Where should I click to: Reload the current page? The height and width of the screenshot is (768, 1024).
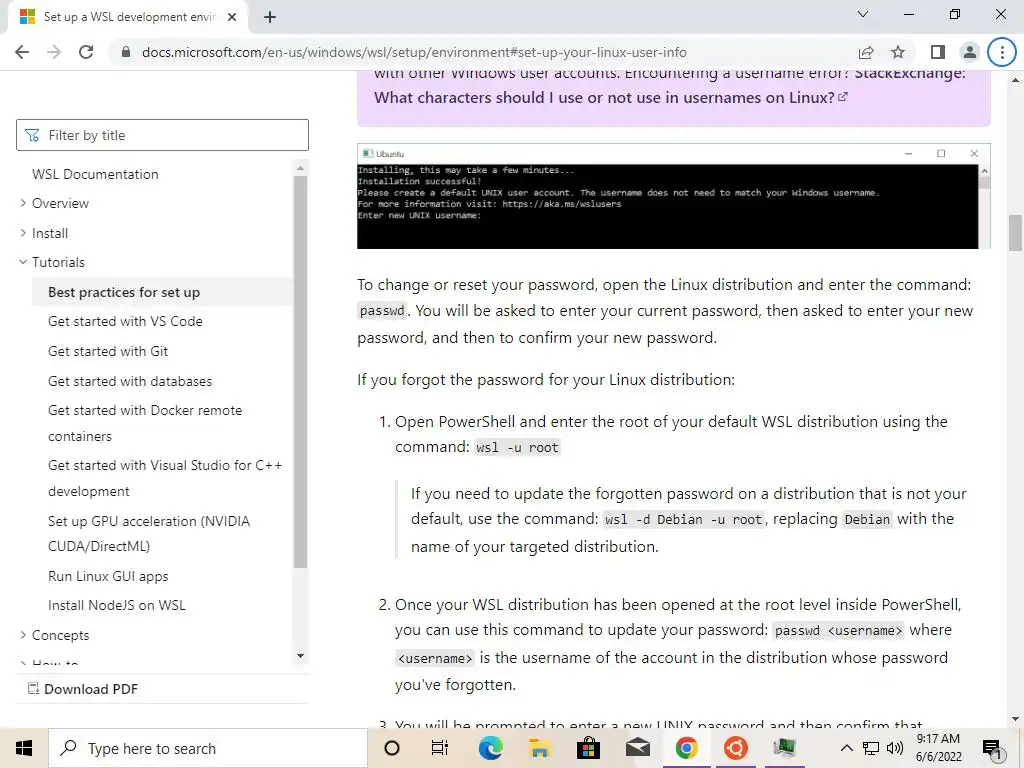(x=86, y=52)
